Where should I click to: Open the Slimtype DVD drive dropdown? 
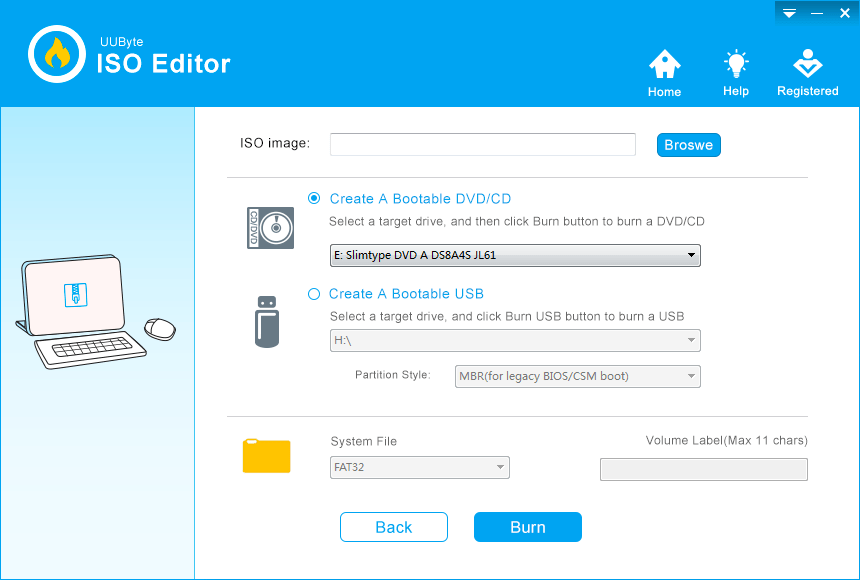pyautogui.click(x=515, y=255)
